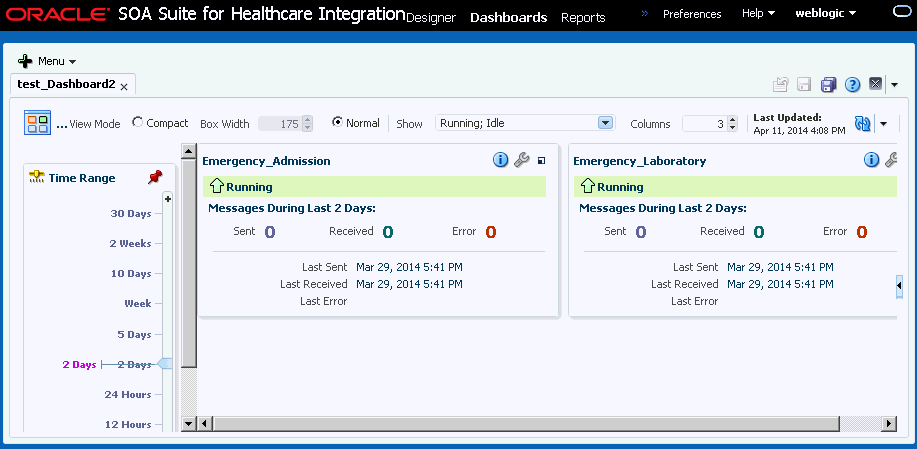
Task: Open the Emergency_Admission wrench configure icon
Action: 521,160
